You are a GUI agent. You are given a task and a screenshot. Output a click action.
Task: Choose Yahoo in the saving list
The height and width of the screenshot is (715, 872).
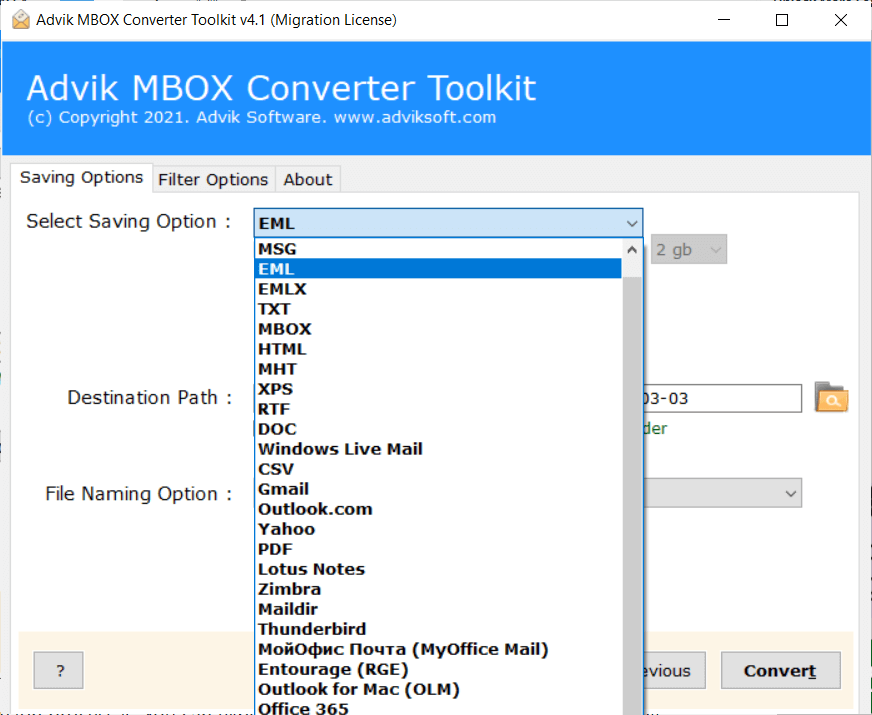(x=438, y=529)
